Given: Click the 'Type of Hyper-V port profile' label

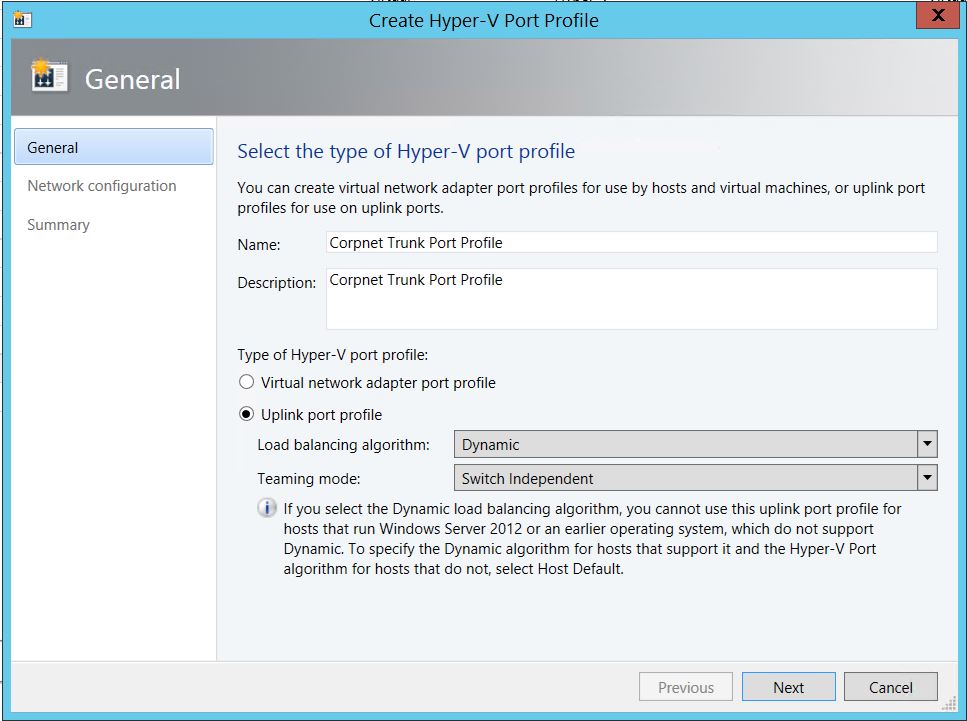Looking at the screenshot, I should point(332,354).
